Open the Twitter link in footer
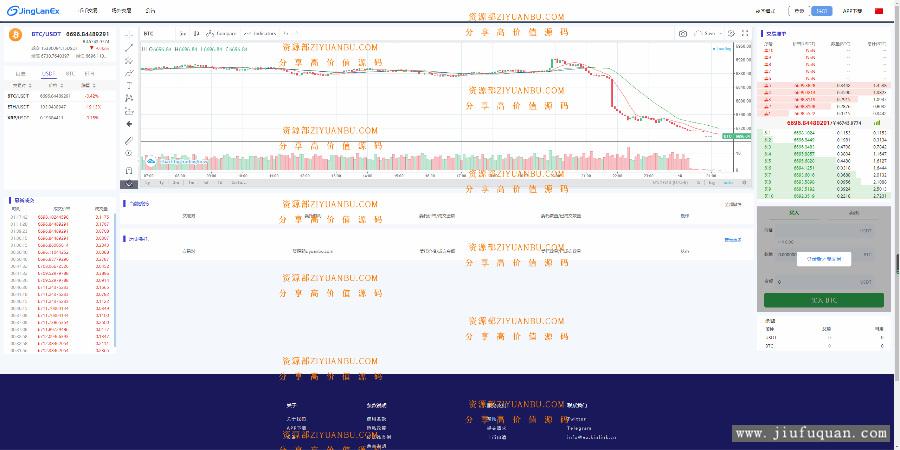The image size is (900, 450). (x=577, y=419)
